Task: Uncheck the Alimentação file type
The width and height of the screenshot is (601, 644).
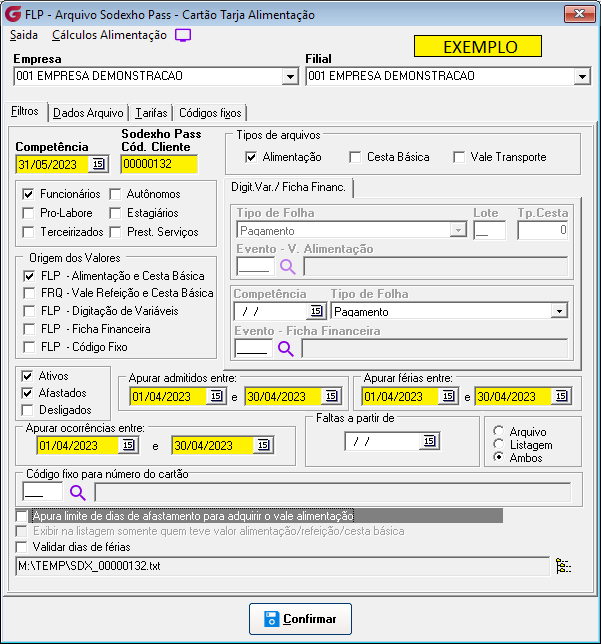Action: pos(251,157)
